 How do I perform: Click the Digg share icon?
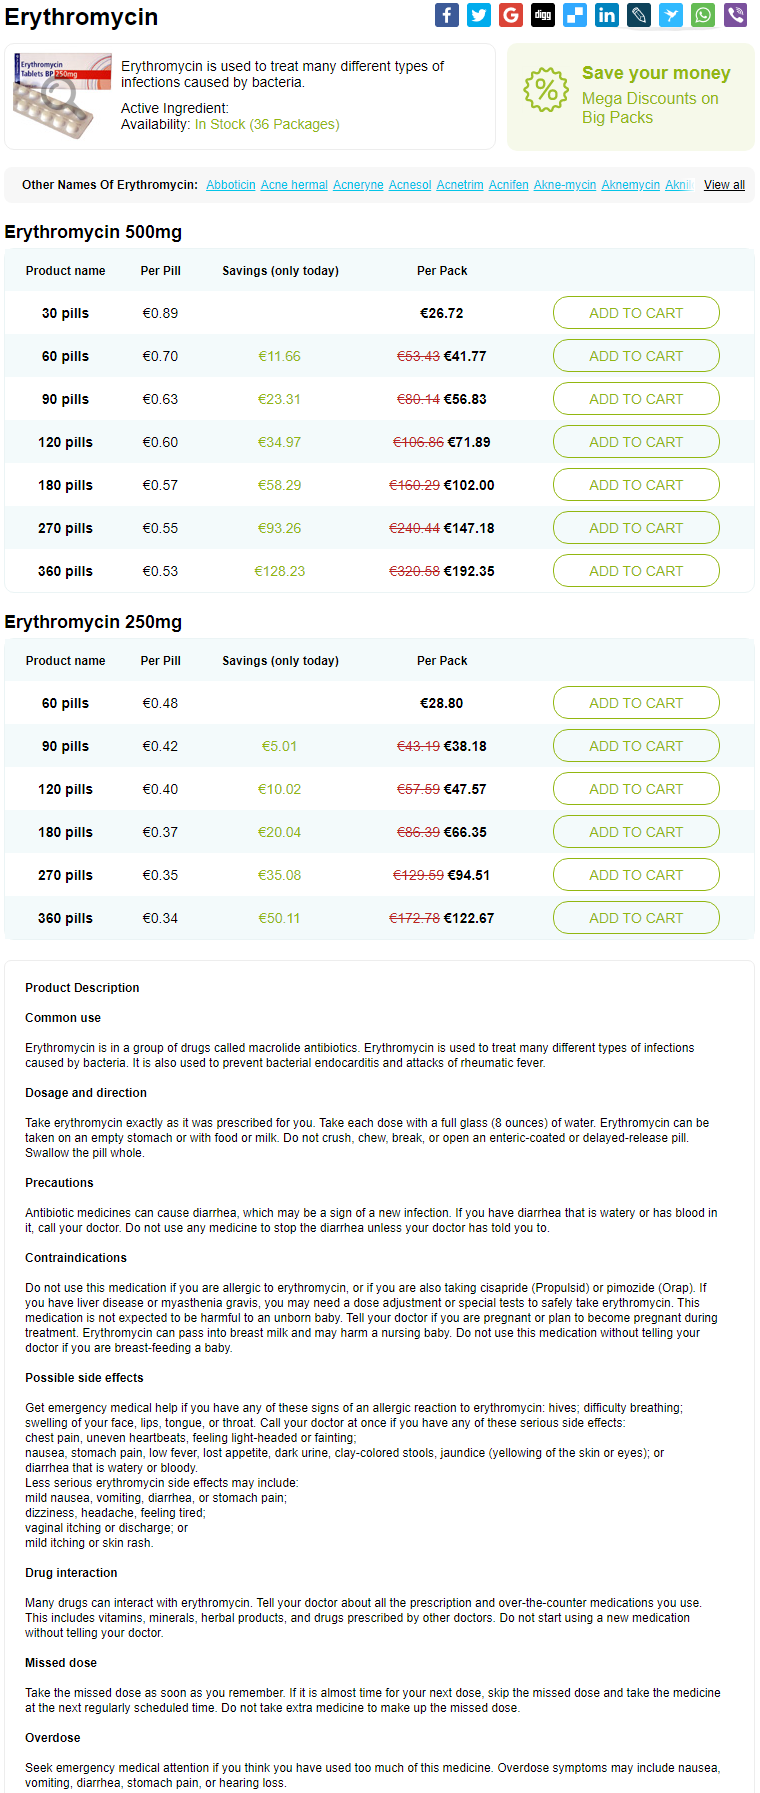[543, 15]
